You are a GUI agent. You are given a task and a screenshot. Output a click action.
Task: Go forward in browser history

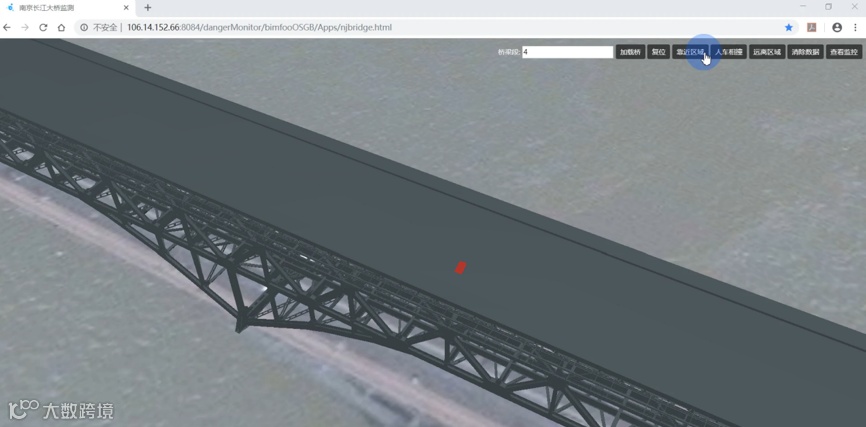pos(25,27)
